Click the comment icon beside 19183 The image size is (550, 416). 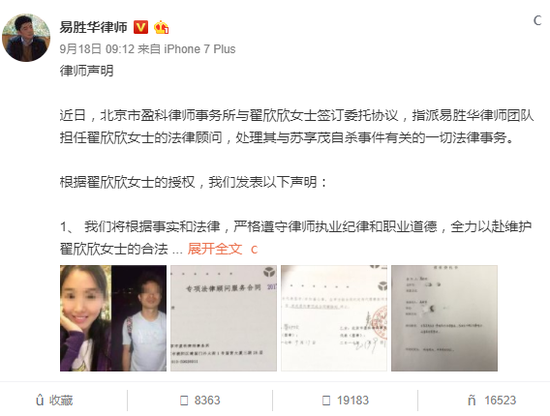tap(326, 401)
